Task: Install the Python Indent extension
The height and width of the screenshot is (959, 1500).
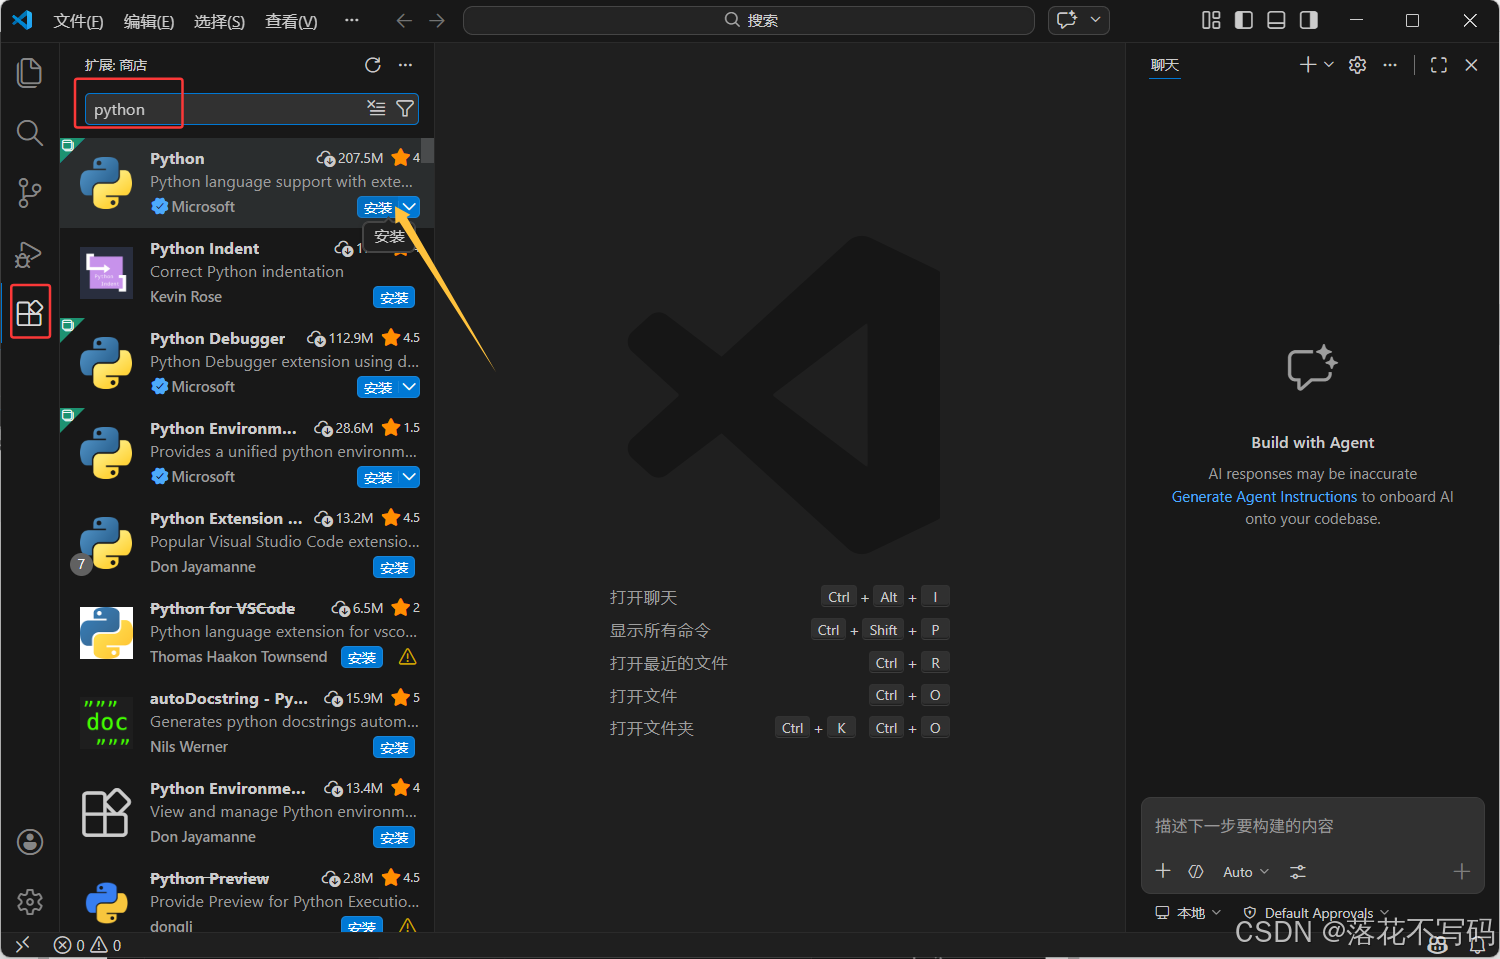Action: 394,297
